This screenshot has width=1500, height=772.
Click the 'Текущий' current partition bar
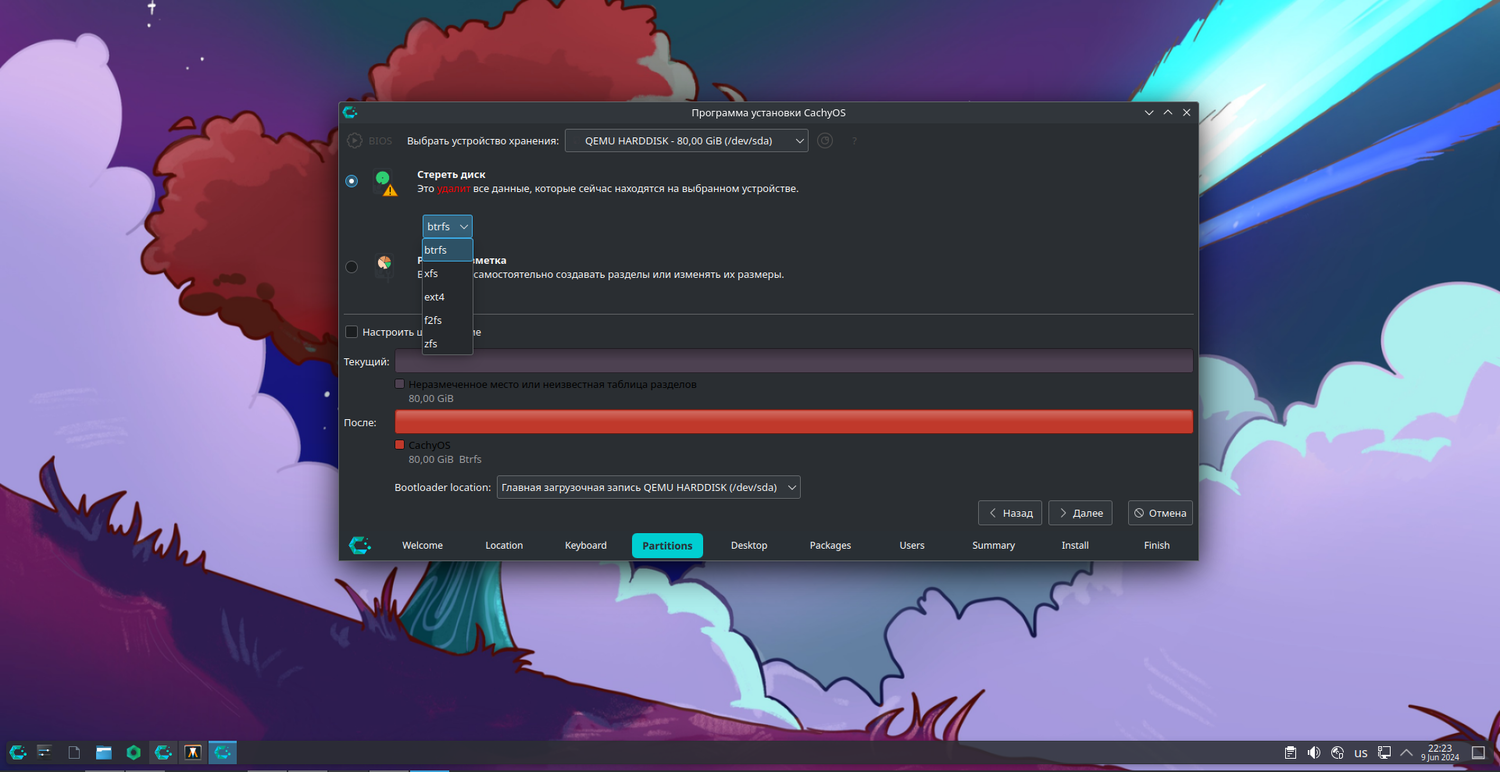[x=794, y=361]
